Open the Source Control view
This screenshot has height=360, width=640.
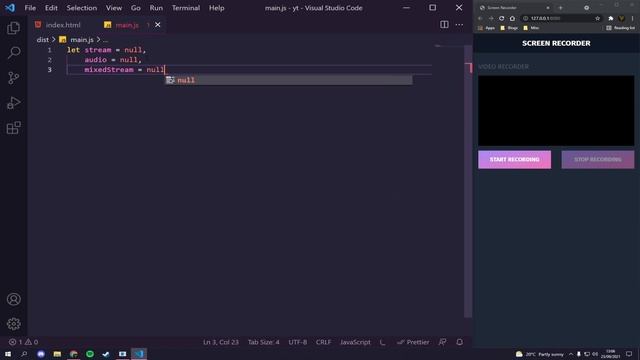pos(13,78)
